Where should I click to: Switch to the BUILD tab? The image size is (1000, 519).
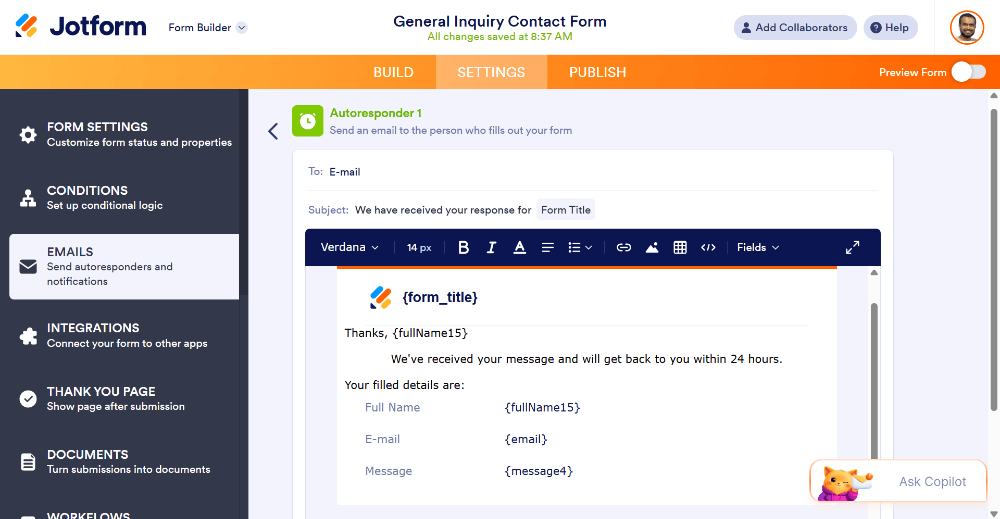coord(393,72)
